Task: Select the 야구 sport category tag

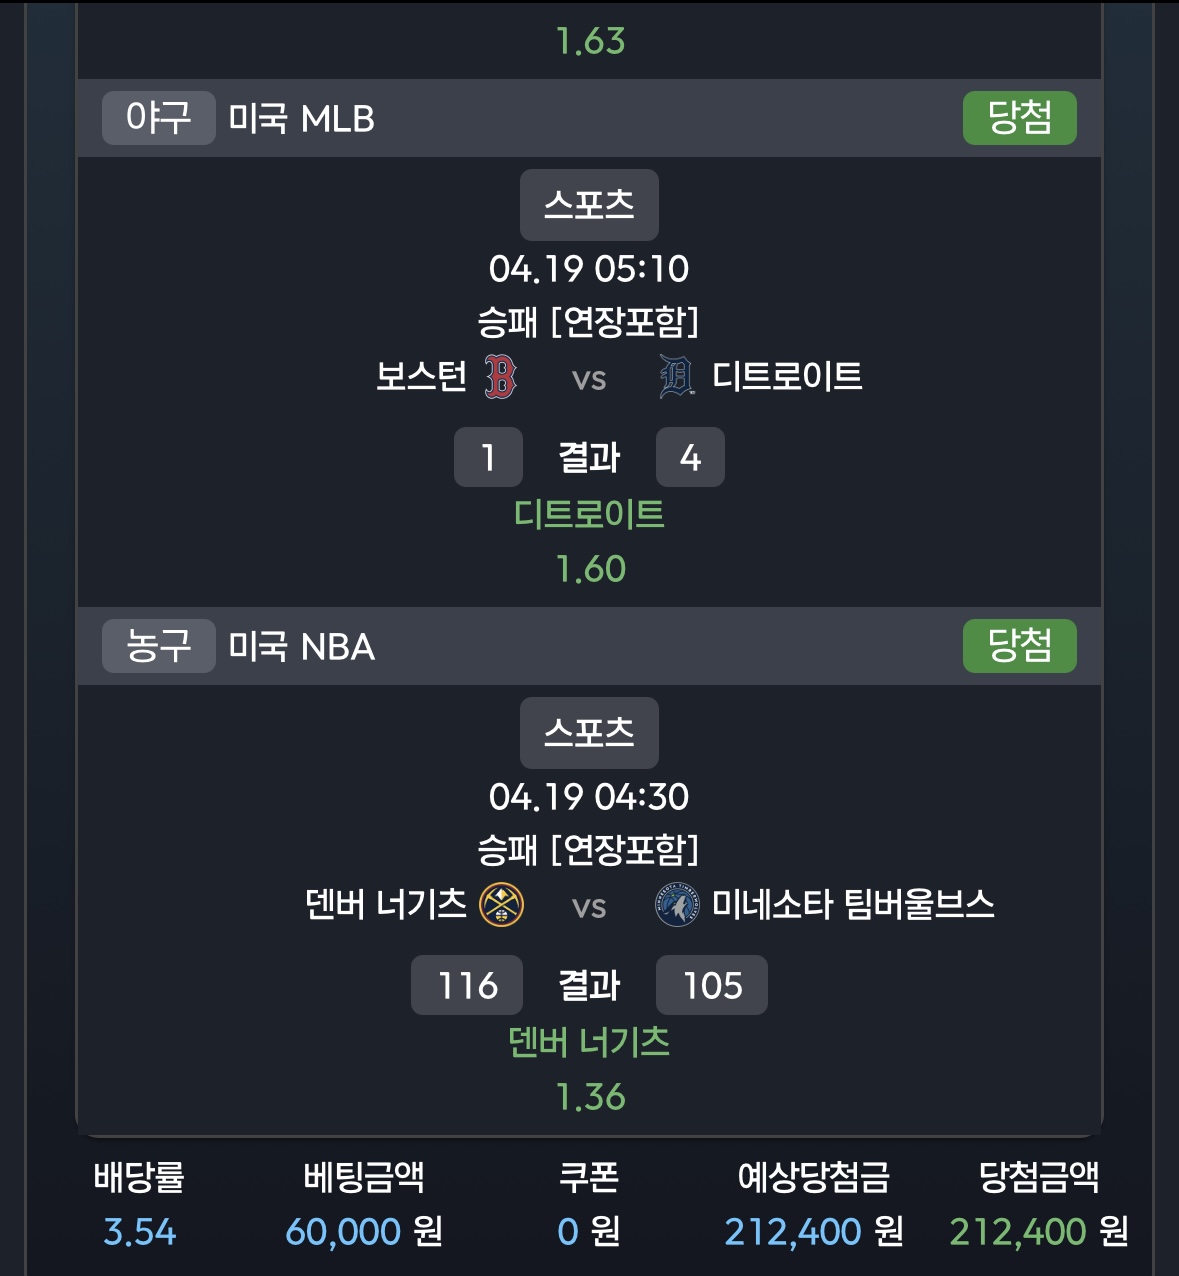Action: pyautogui.click(x=158, y=118)
